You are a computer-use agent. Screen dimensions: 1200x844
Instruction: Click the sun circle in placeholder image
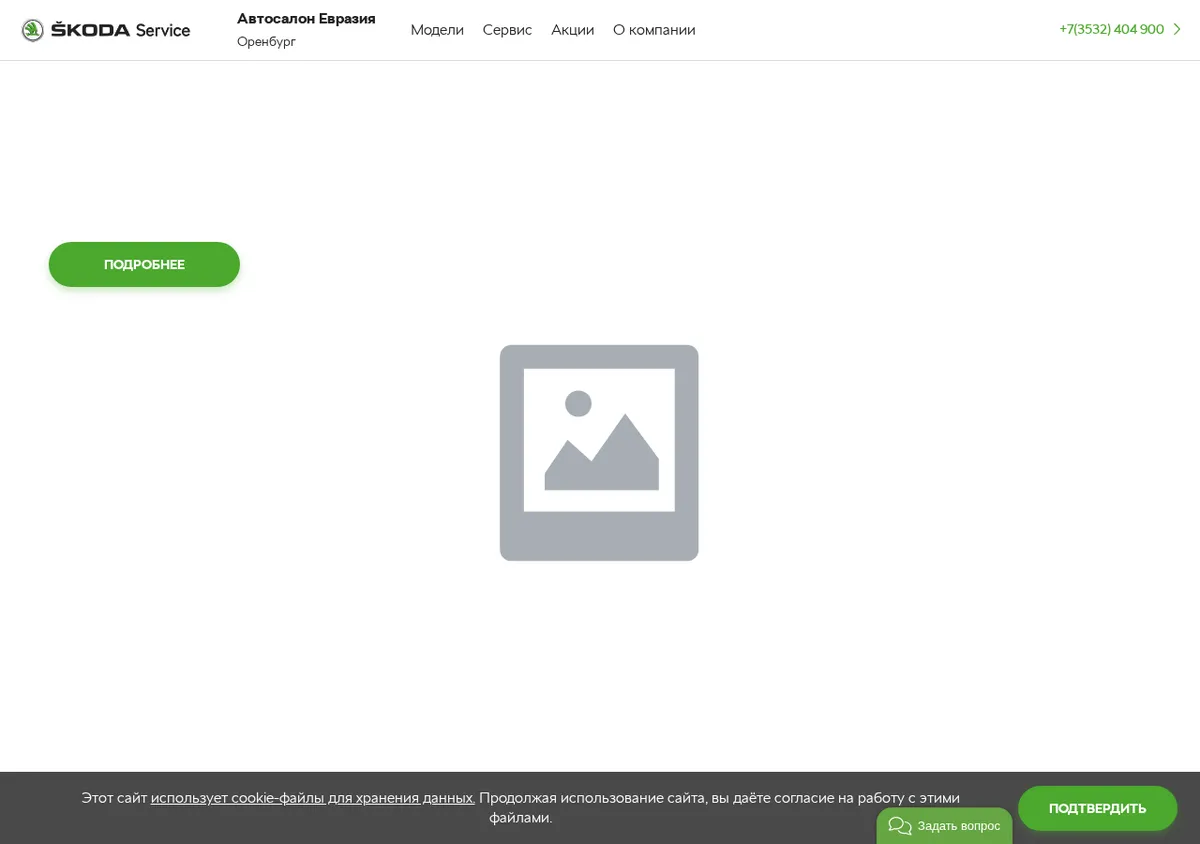pos(579,404)
